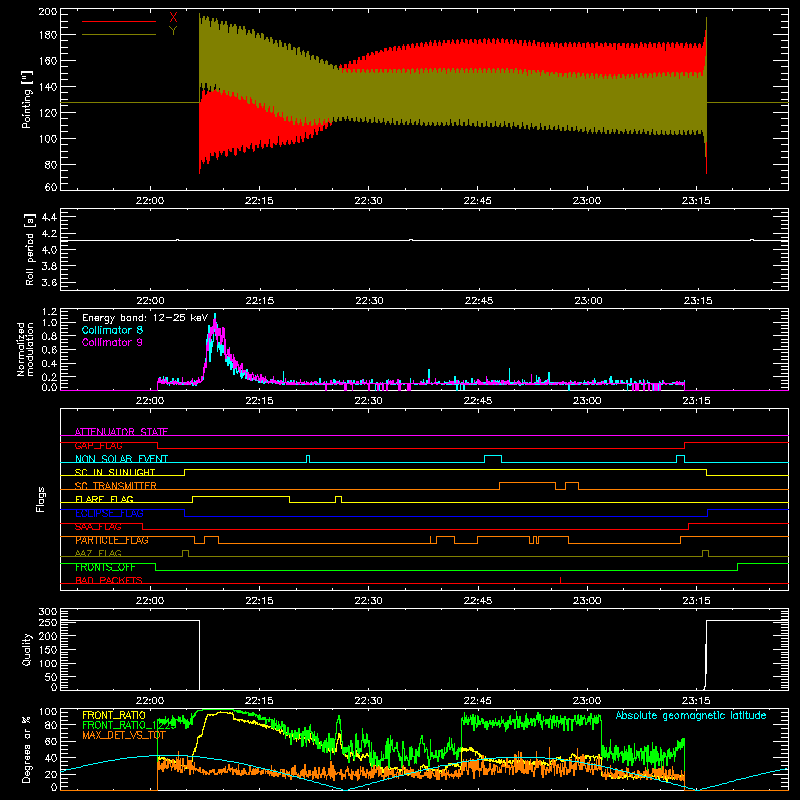
Task: Select the Collimator 9 legend entry
Action: [x=112, y=342]
